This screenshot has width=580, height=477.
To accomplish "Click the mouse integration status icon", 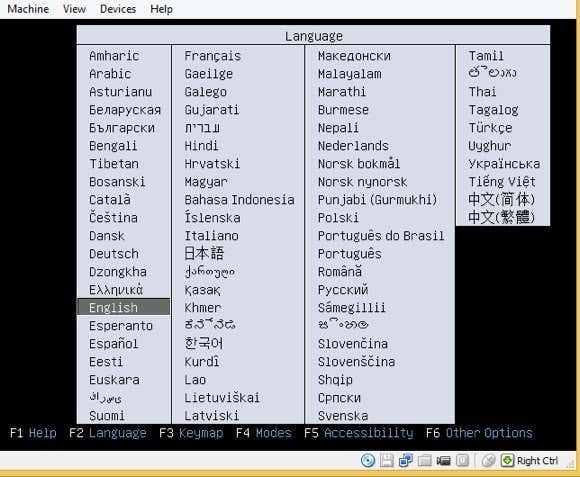I will (489, 460).
